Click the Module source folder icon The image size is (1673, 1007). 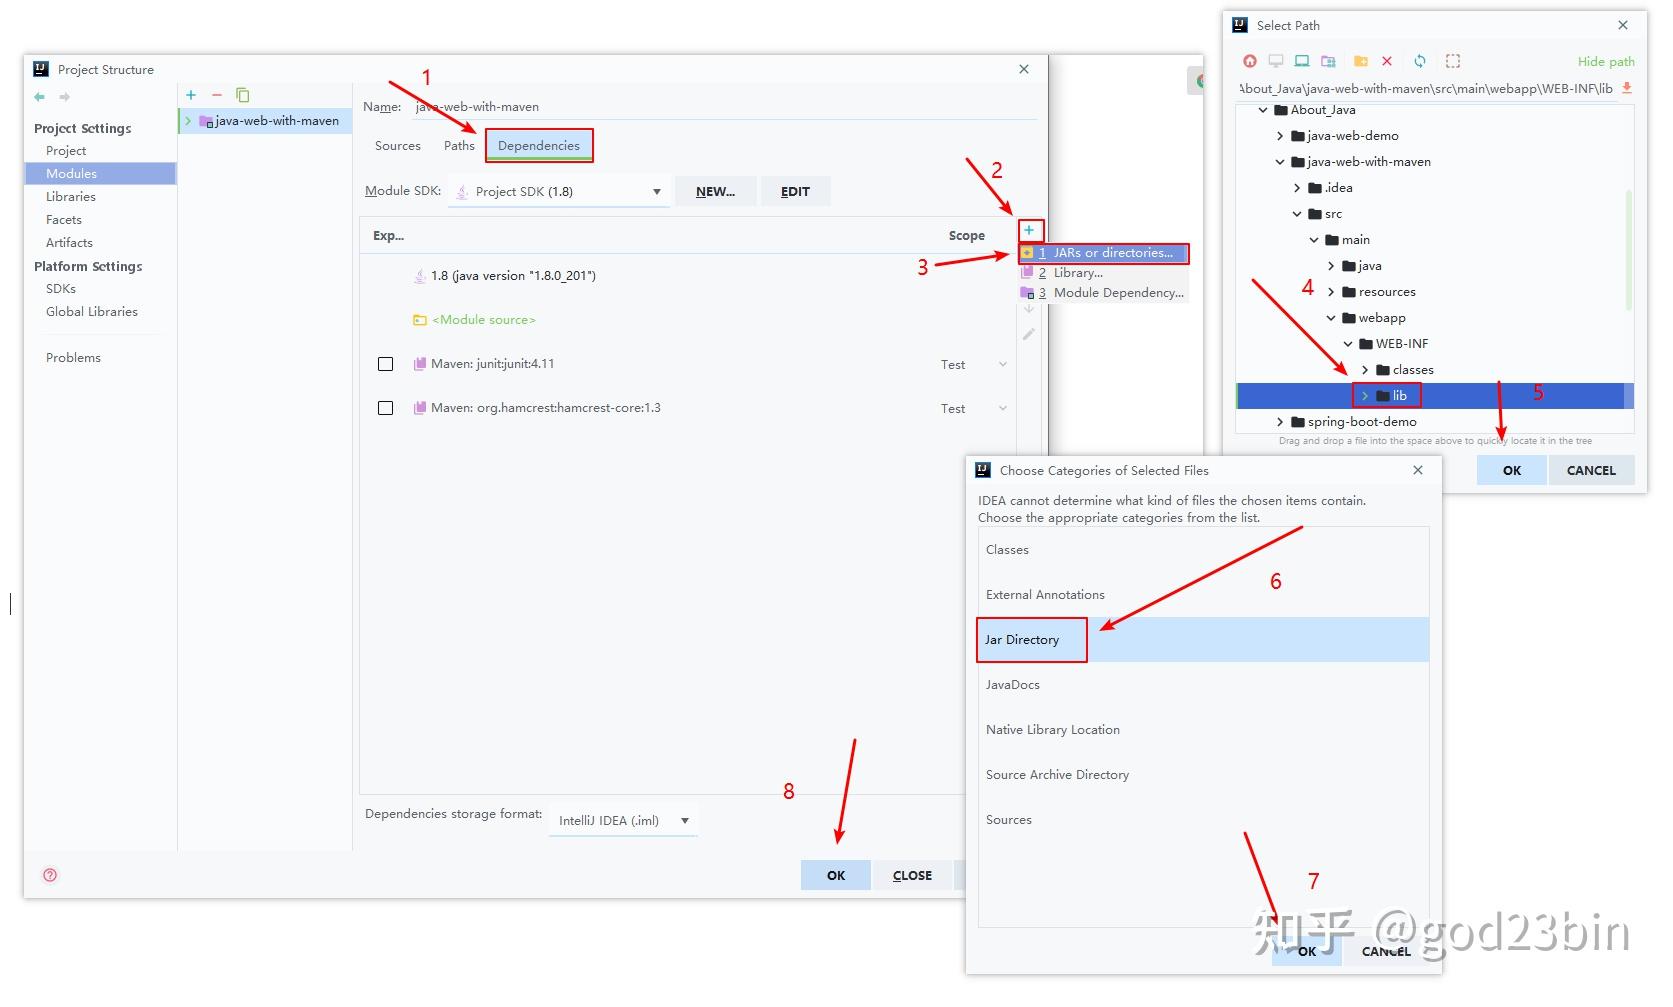point(420,320)
